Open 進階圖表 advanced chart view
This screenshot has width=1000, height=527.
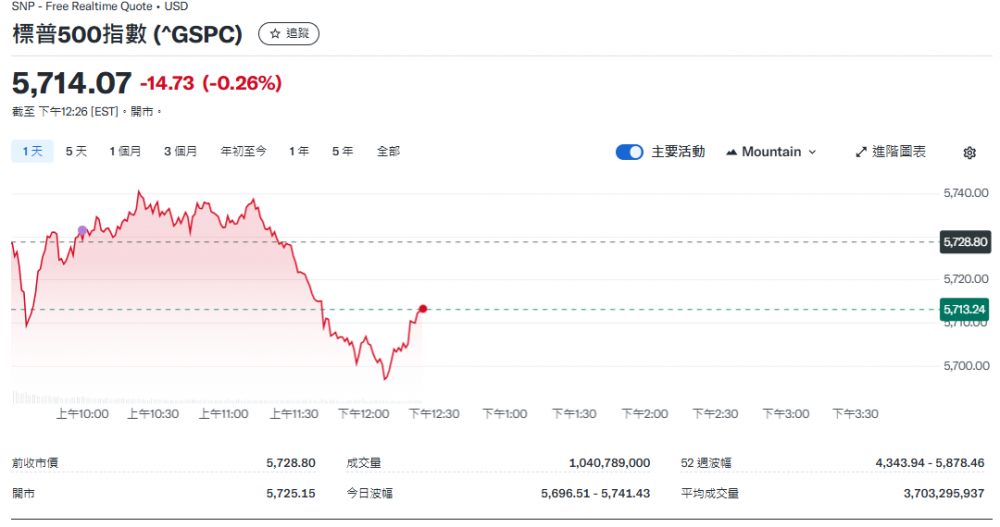pos(891,152)
